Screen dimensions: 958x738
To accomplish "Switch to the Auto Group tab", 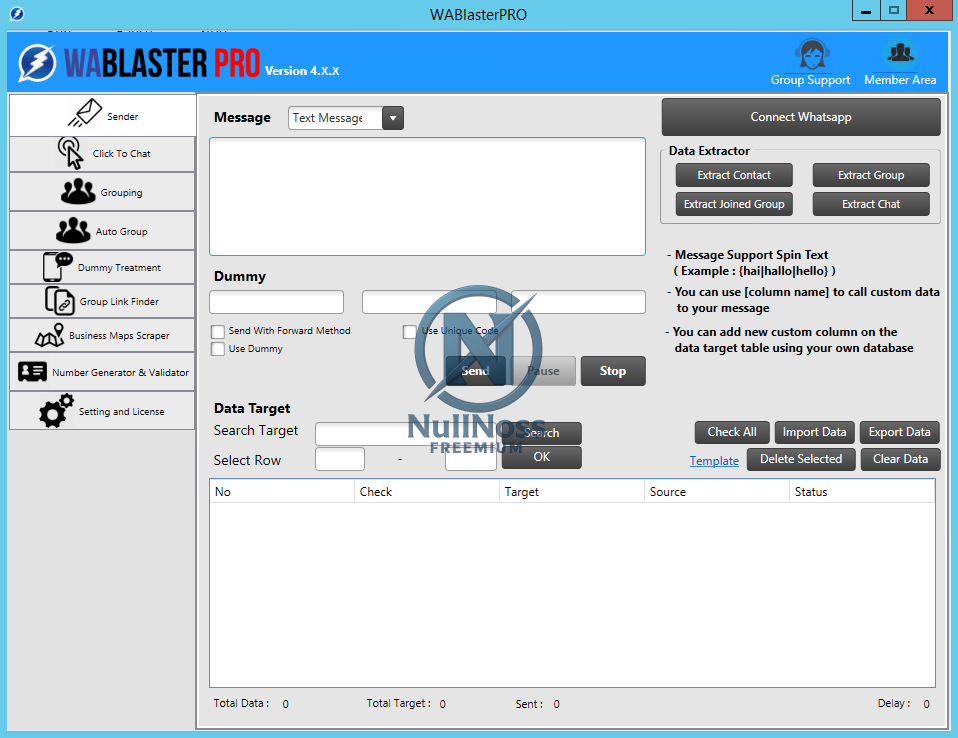I will point(102,231).
